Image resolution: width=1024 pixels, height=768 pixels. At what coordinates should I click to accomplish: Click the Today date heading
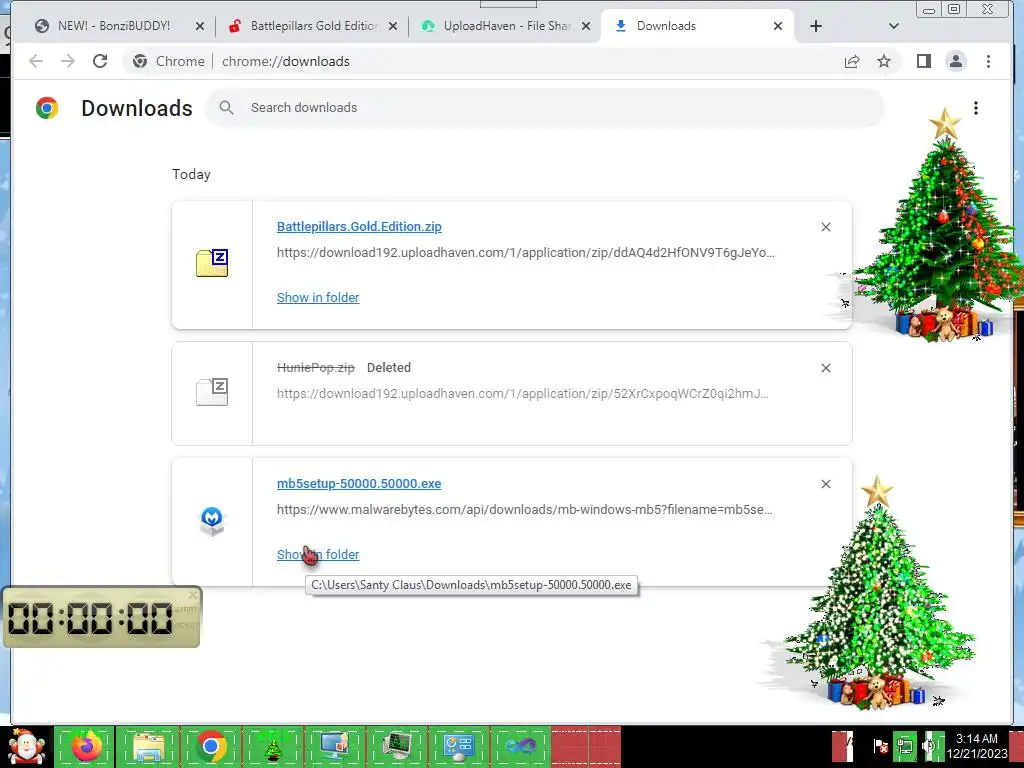191,174
